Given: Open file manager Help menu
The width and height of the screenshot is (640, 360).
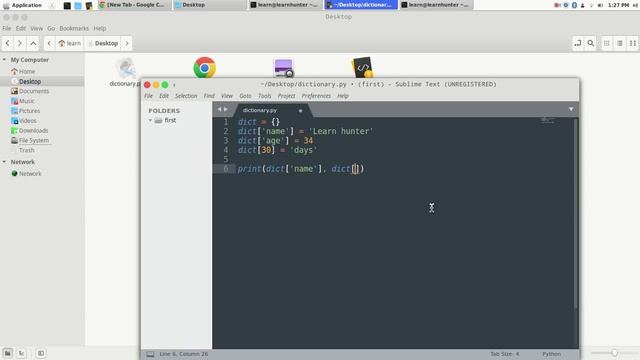Looking at the screenshot, I should [x=100, y=28].
